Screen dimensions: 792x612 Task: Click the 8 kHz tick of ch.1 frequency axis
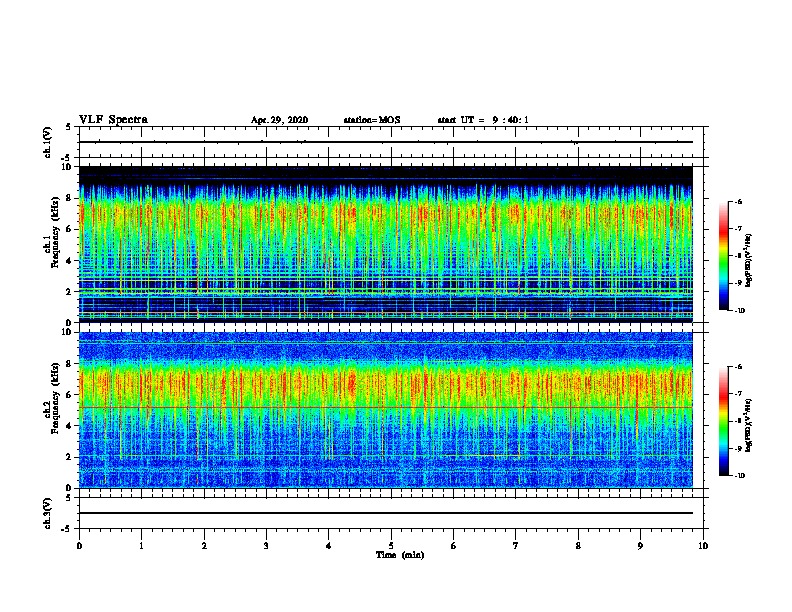point(69,198)
